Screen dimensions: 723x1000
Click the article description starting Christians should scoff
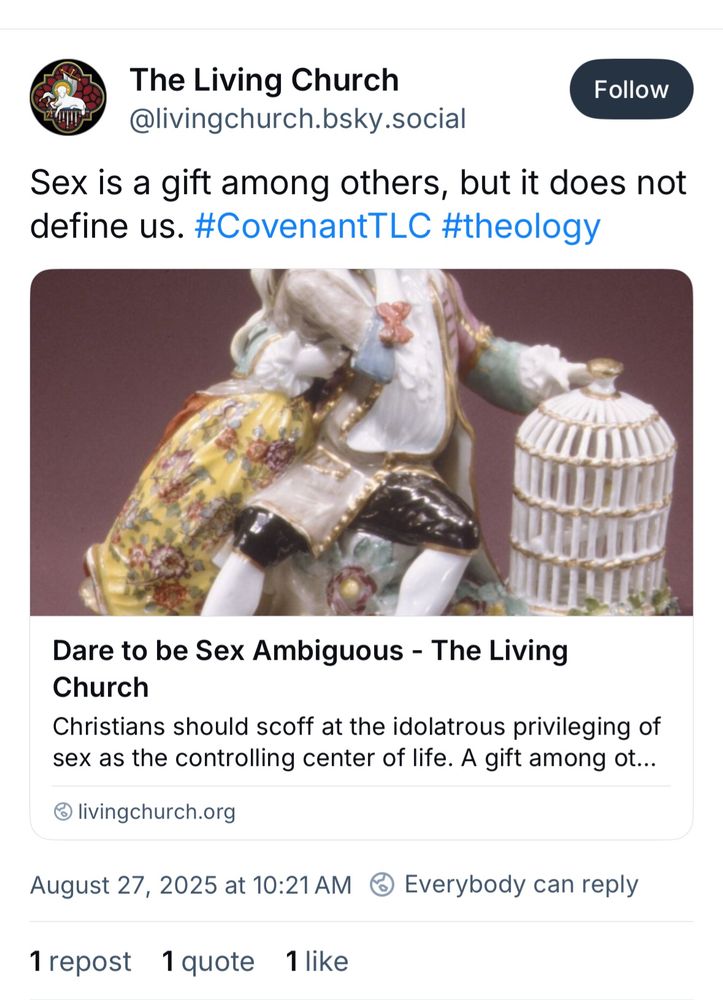(x=356, y=742)
